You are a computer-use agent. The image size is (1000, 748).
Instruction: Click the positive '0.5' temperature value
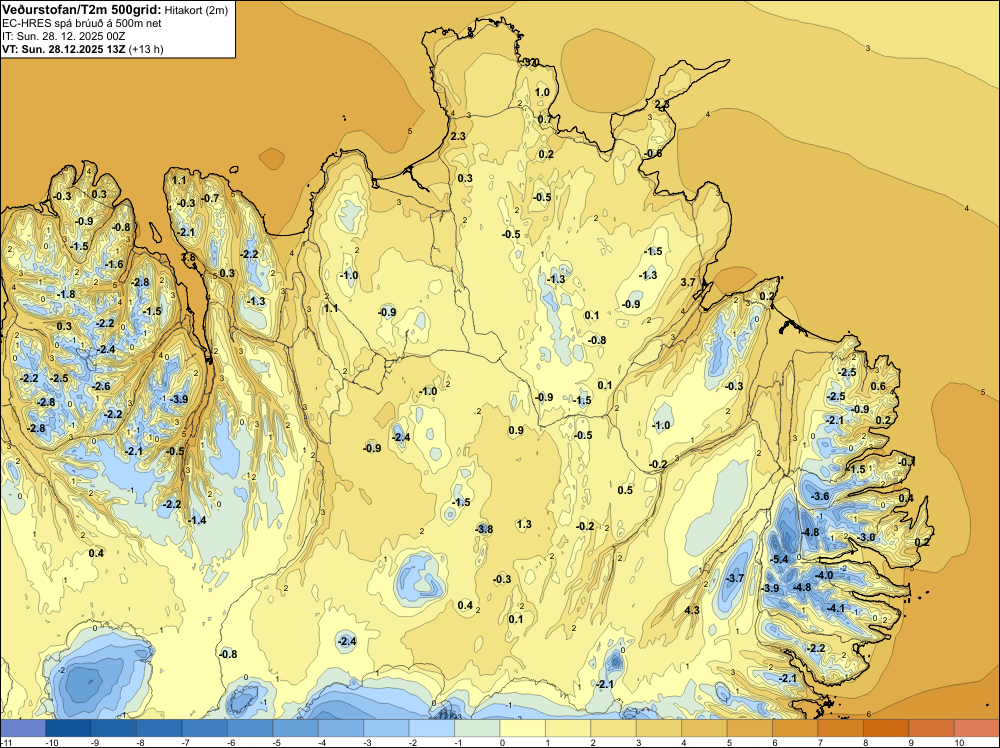[625, 490]
